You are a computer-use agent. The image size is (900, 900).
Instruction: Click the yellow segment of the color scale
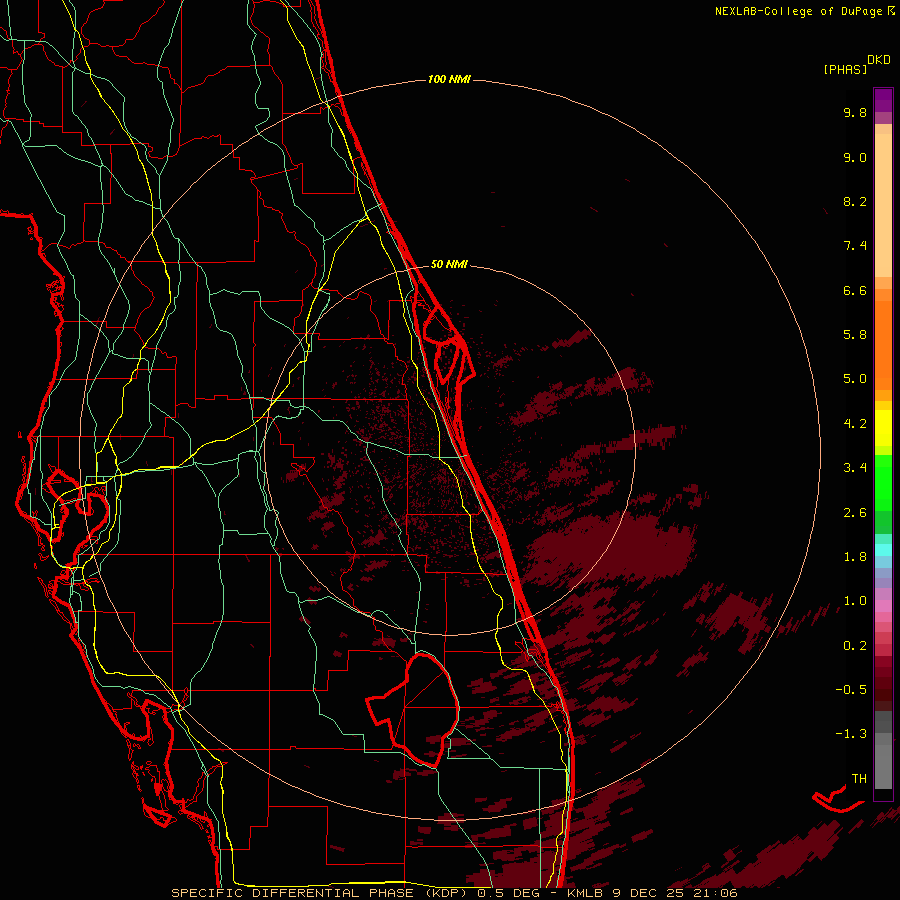(x=883, y=428)
